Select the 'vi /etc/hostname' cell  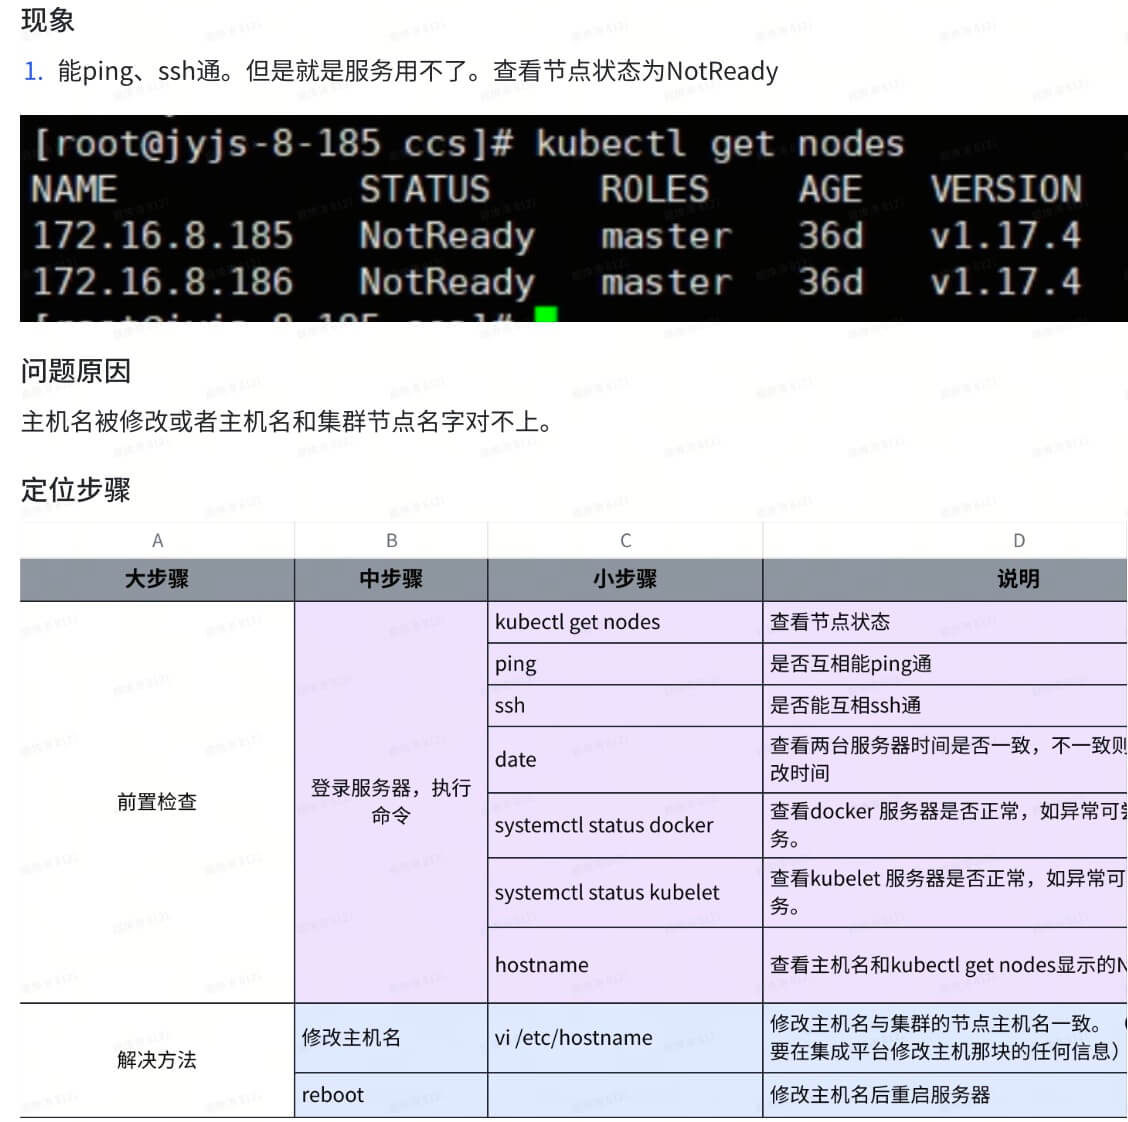point(625,1038)
